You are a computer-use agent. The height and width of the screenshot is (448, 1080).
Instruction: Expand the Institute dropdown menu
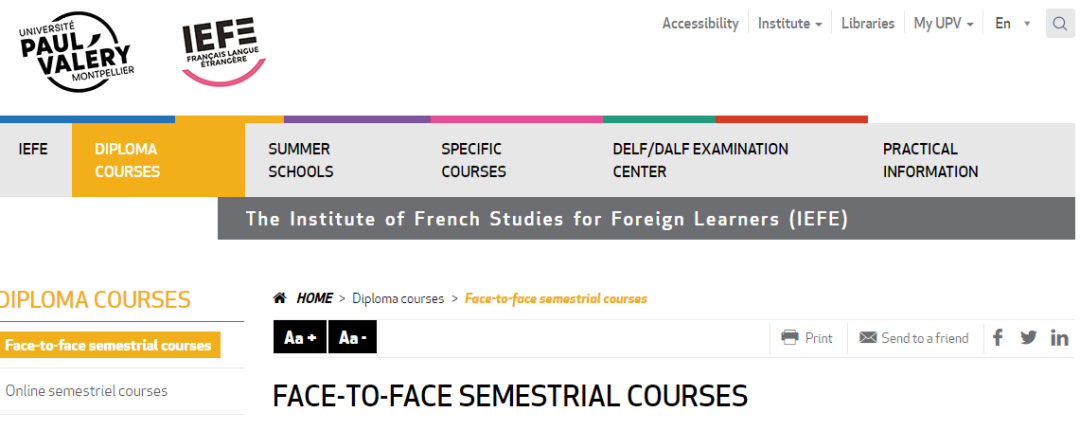(790, 23)
